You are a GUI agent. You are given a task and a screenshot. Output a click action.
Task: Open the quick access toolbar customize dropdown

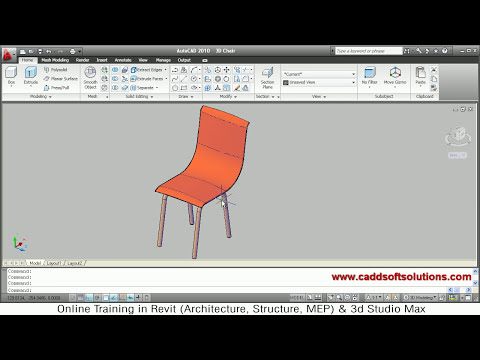[80, 52]
